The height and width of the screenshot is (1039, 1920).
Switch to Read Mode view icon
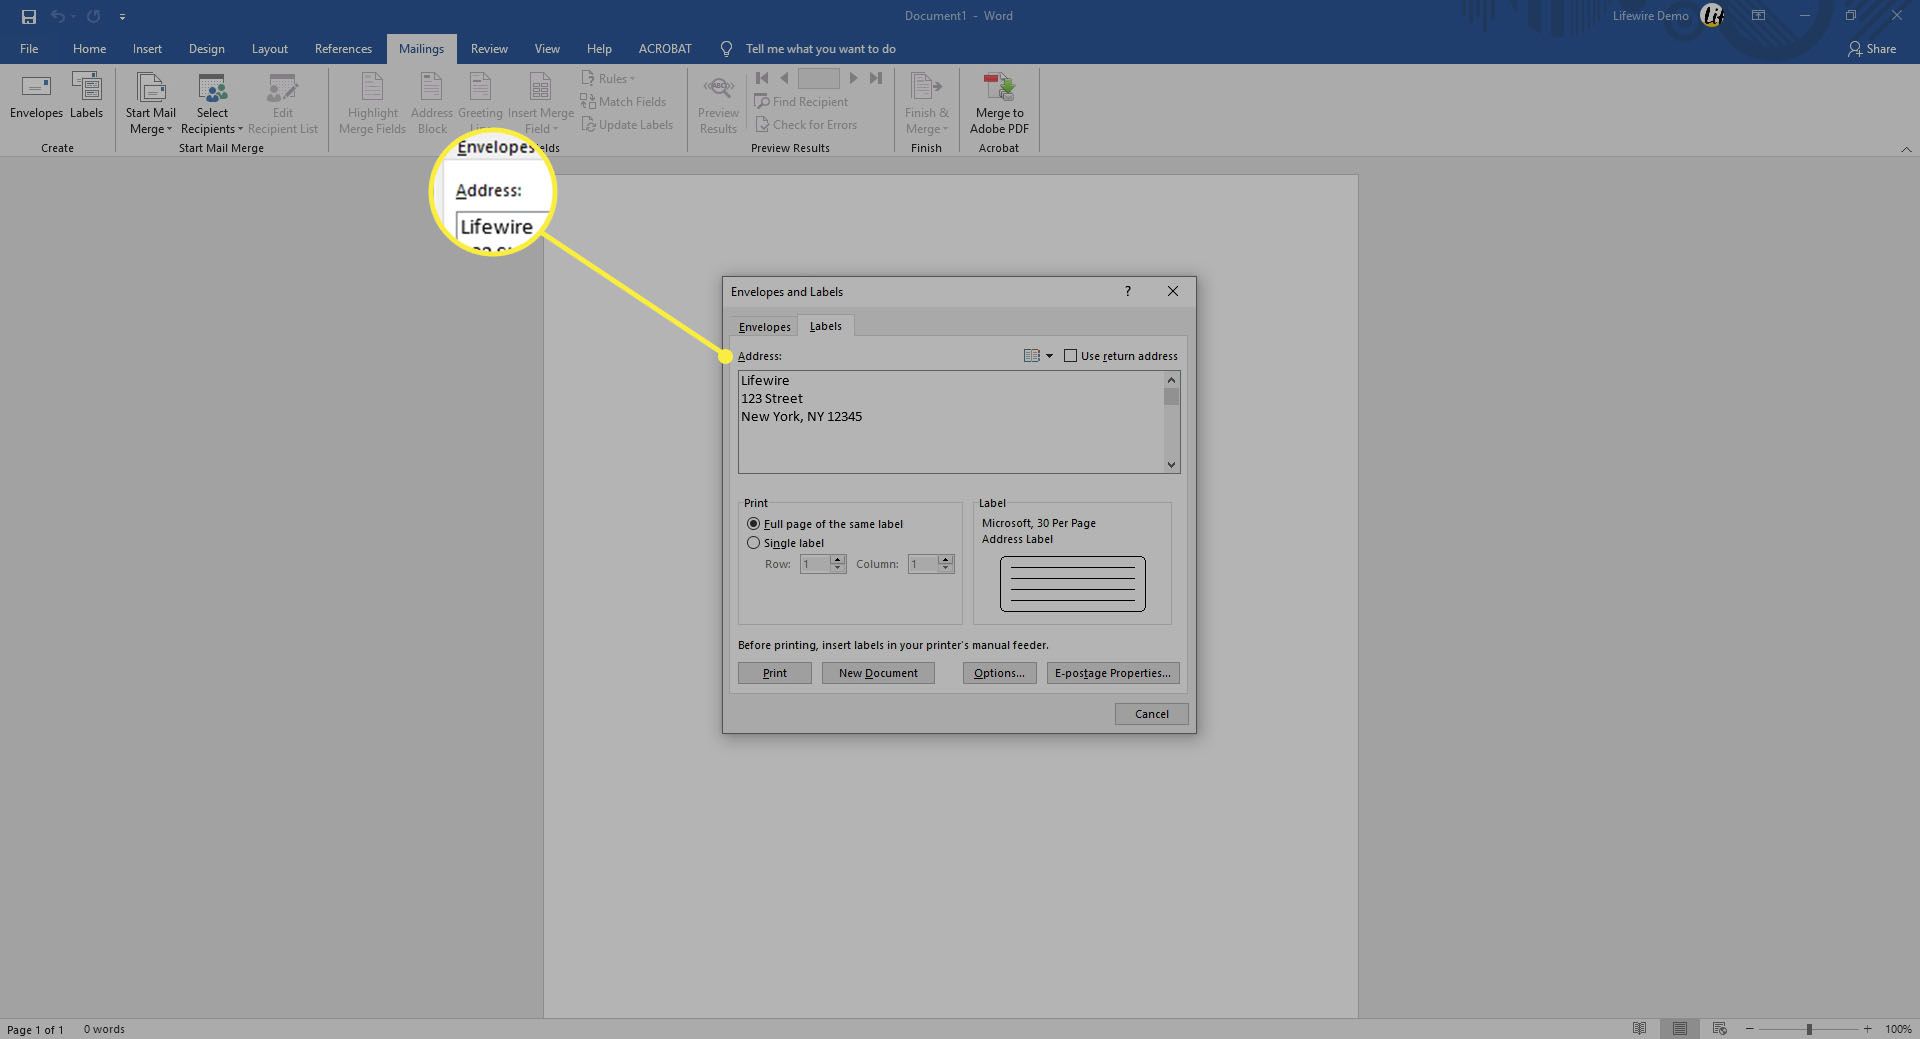[1639, 1028]
